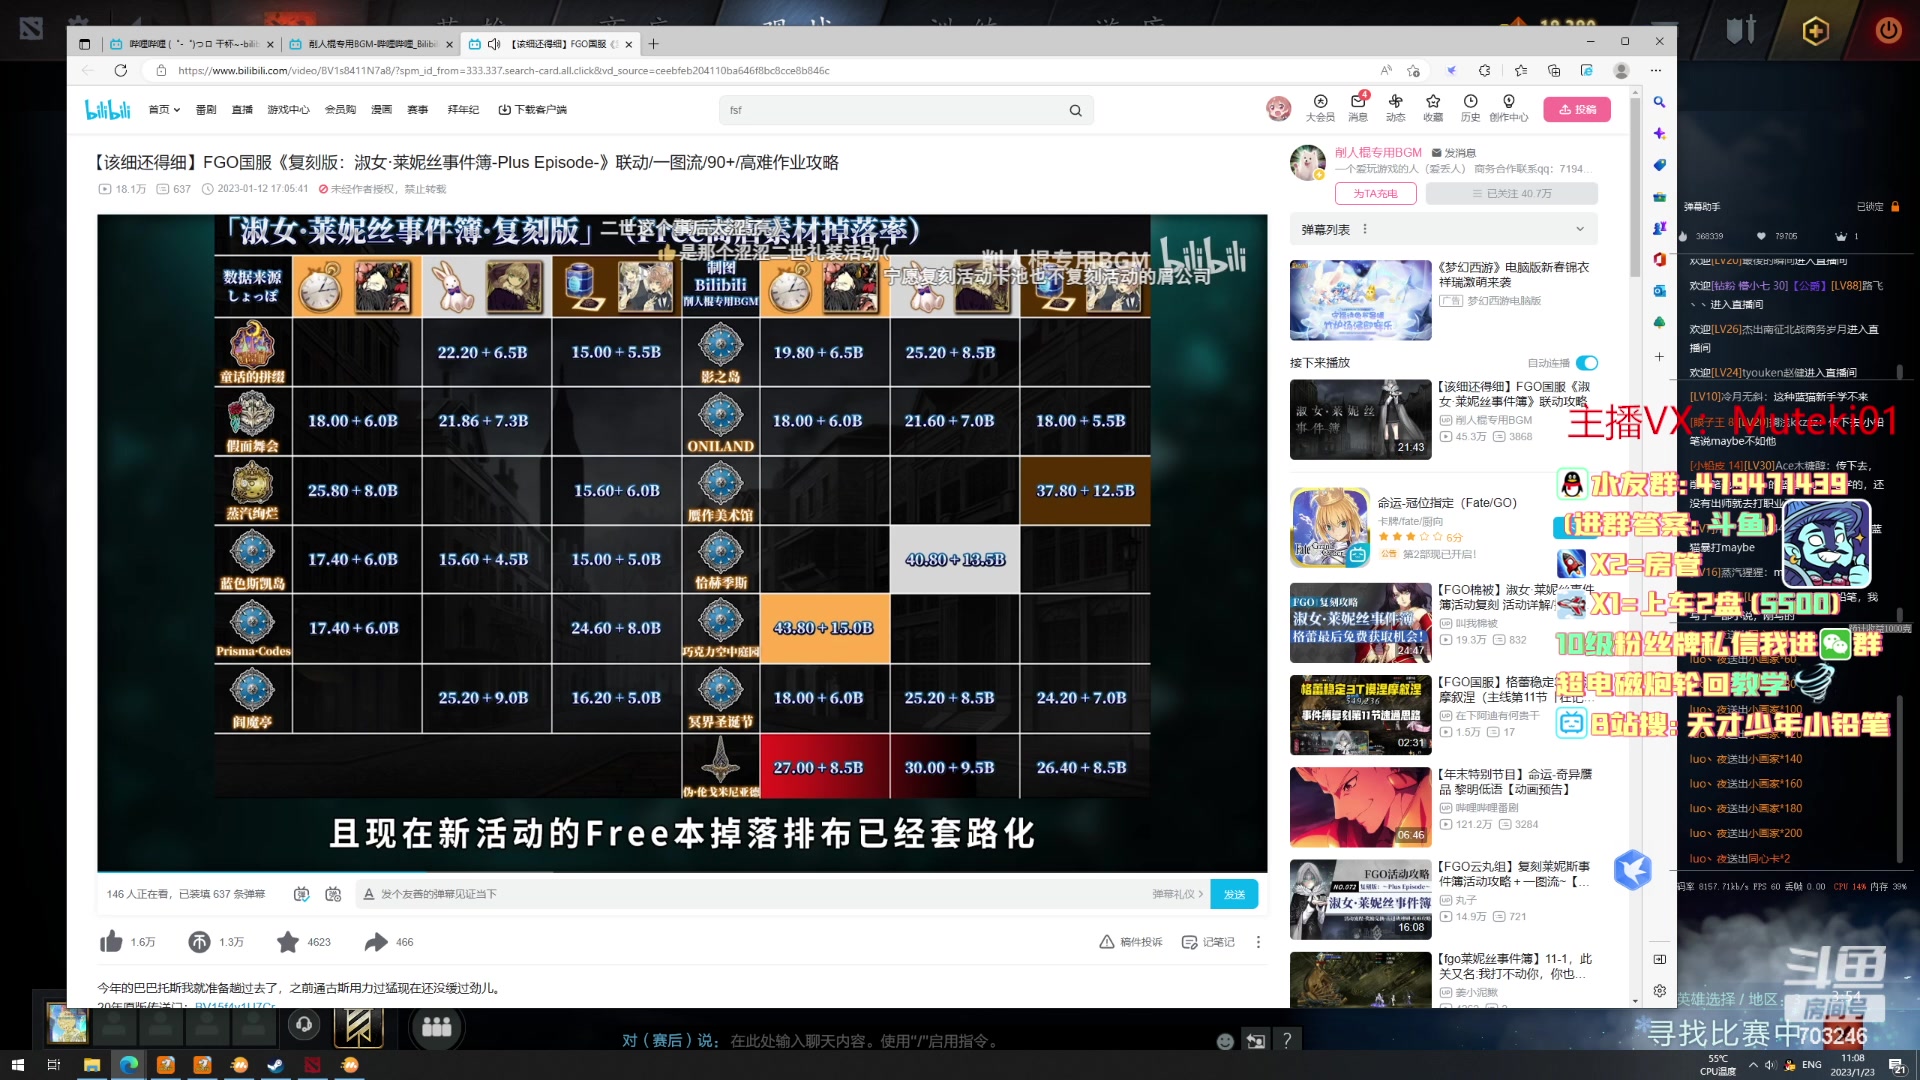Open the 动态 feed icon
This screenshot has width=1920, height=1080.
click(x=1395, y=108)
